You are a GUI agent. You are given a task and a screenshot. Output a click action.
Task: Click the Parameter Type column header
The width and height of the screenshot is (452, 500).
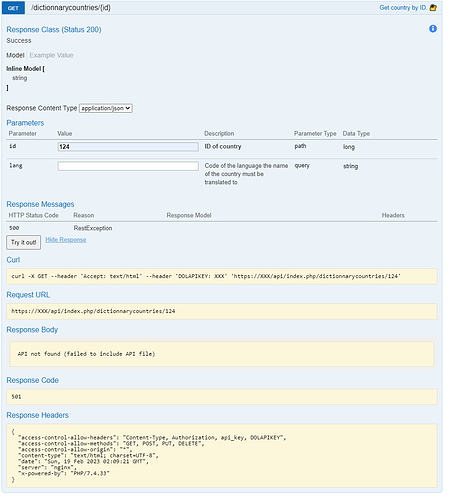pyautogui.click(x=315, y=134)
